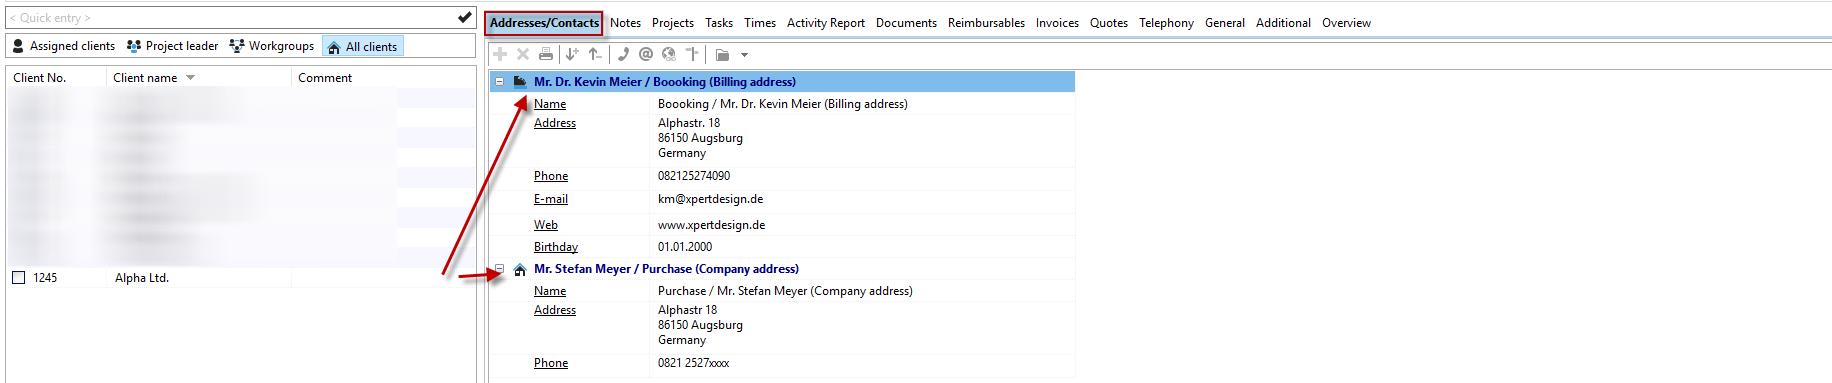The height and width of the screenshot is (383, 1832).
Task: Click Address link under Kevin Meier
Action: click(x=555, y=123)
